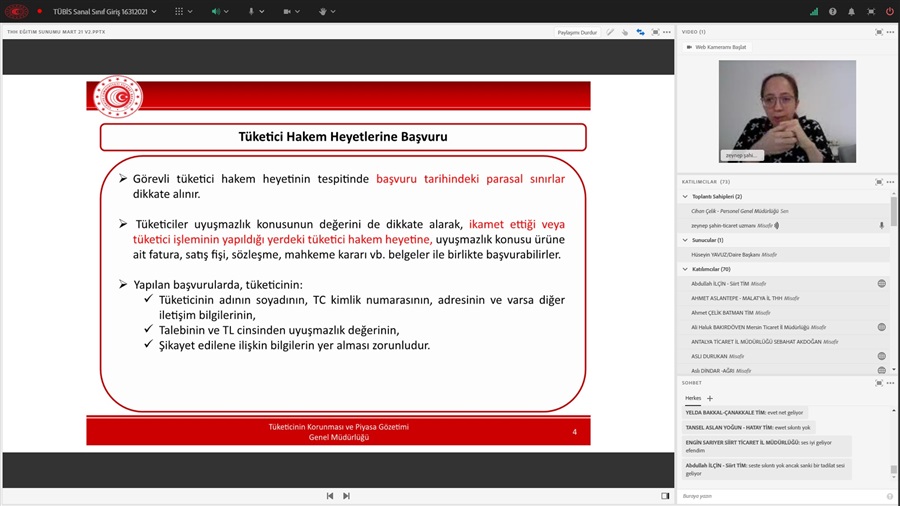Toggle the webcam icon in top bar
This screenshot has height=506, width=900.
pyautogui.click(x=287, y=11)
